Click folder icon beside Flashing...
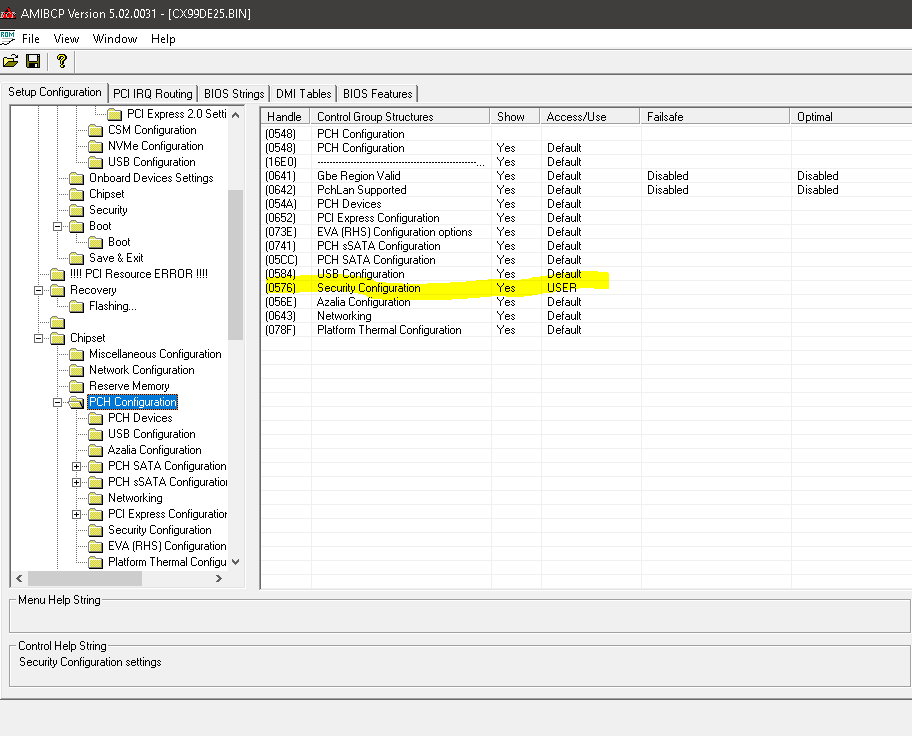 (x=76, y=307)
